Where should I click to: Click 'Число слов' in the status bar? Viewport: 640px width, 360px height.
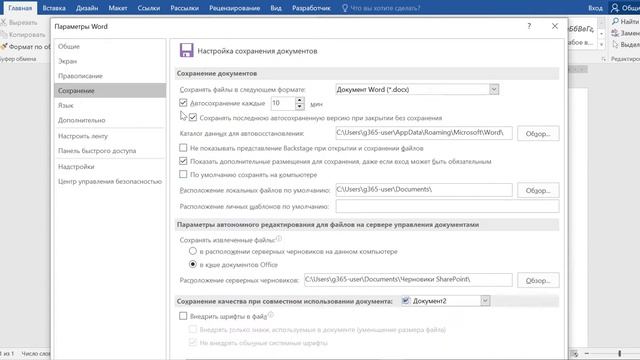(x=36, y=353)
